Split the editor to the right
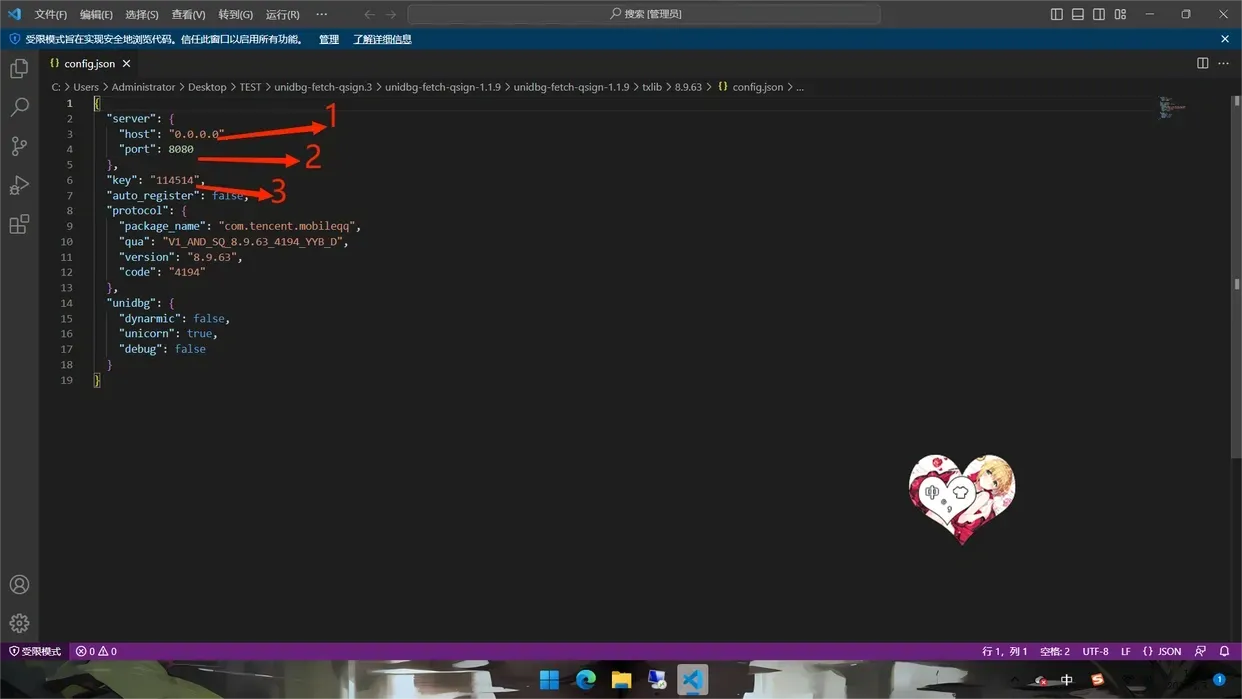Viewport: 1242px width, 699px height. point(1202,63)
